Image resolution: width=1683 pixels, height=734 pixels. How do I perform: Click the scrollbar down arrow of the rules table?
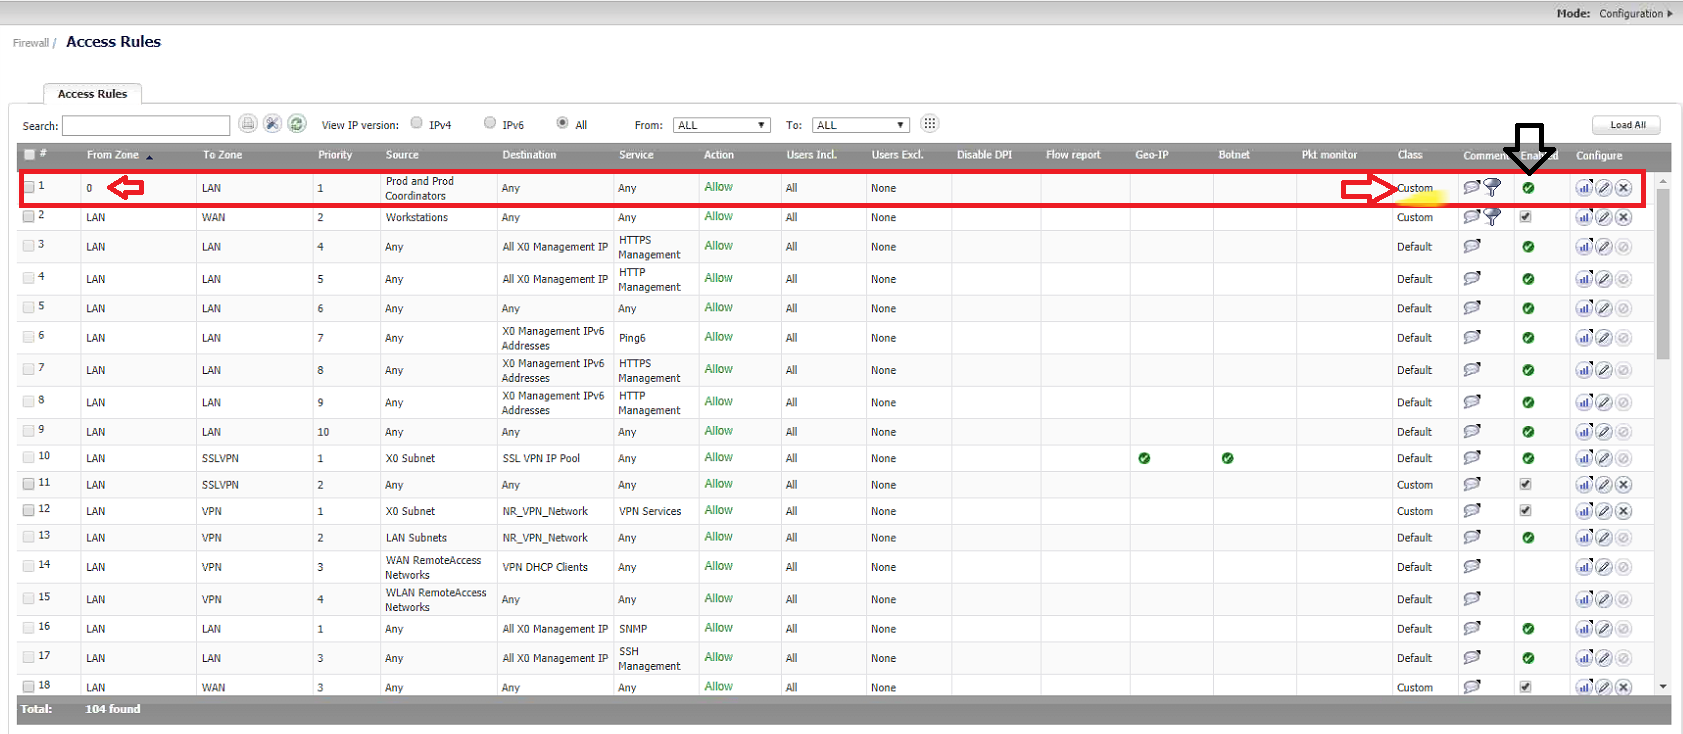(1663, 687)
